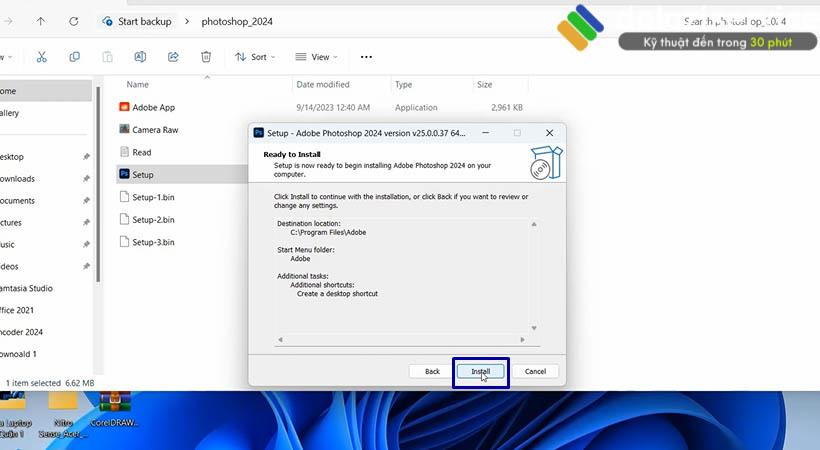Select the Setup-2.bin file icon
Screen dimensions: 820x450
(x=124, y=219)
